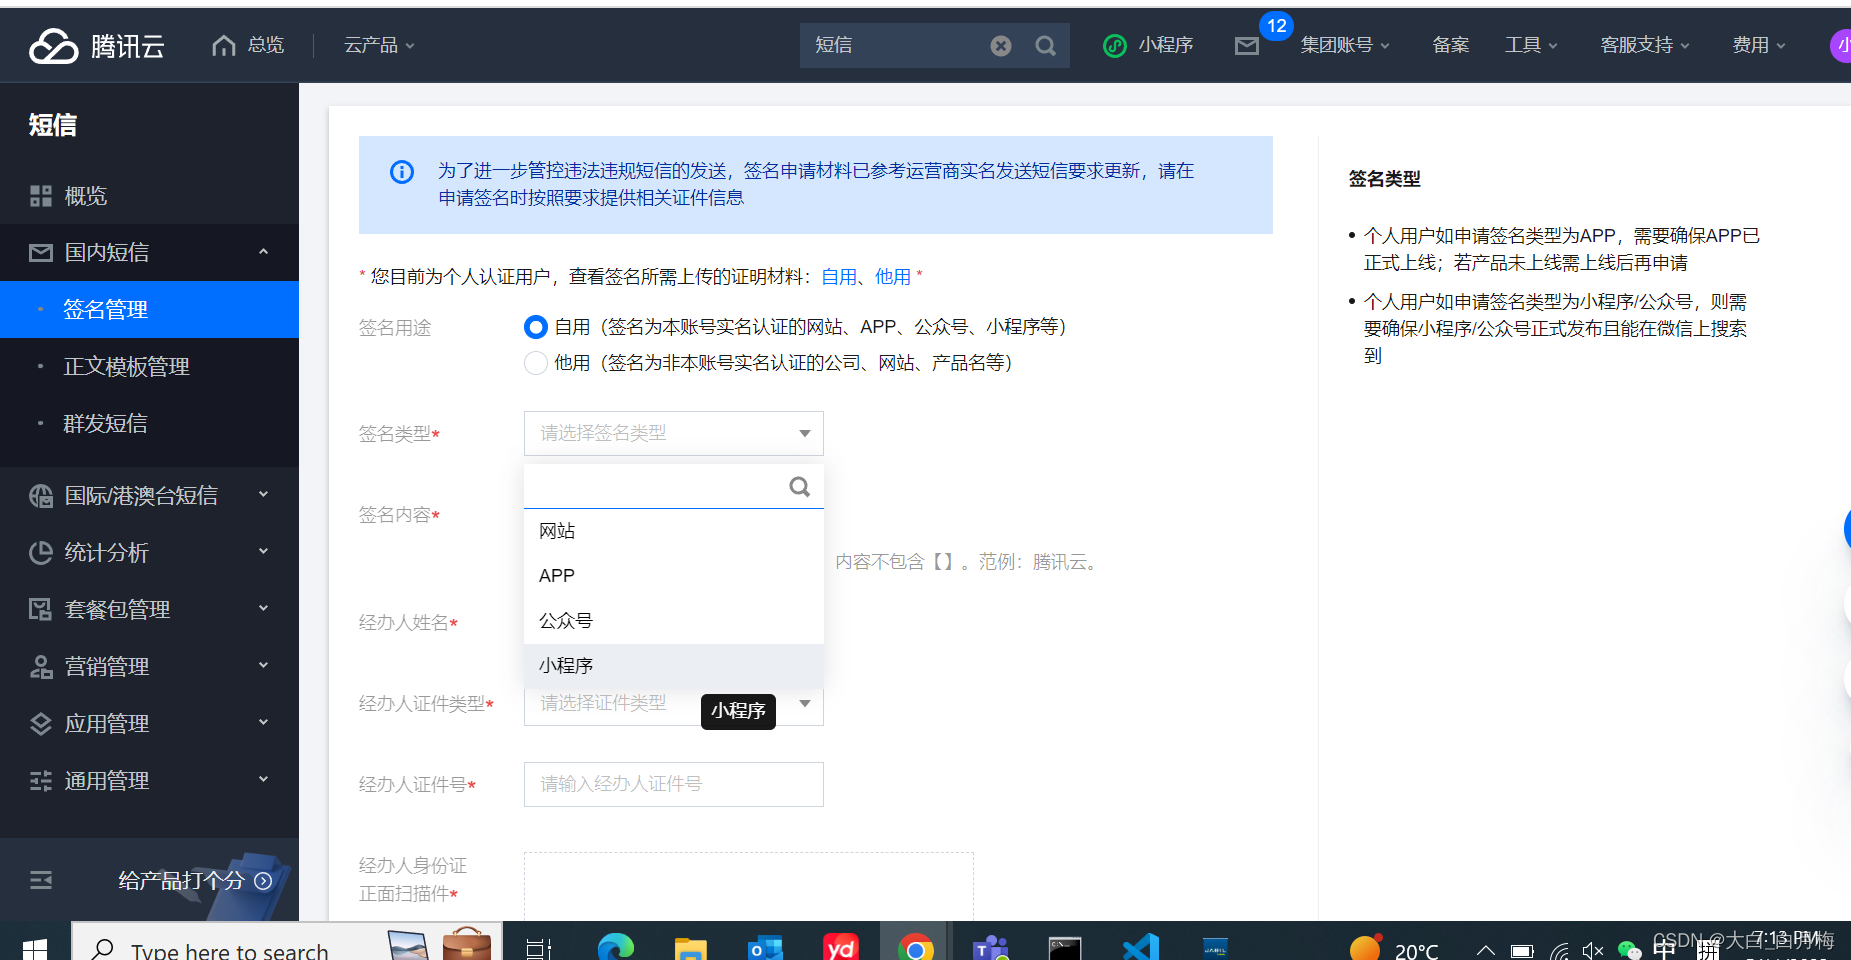The image size is (1851, 960).
Task: Open the command prompt on taskbar
Action: click(1065, 949)
